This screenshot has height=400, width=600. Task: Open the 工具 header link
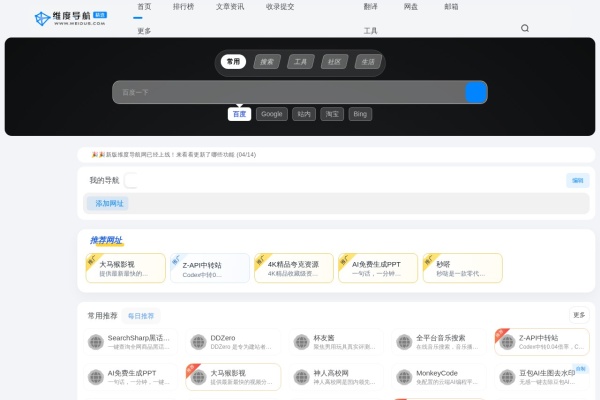point(370,31)
